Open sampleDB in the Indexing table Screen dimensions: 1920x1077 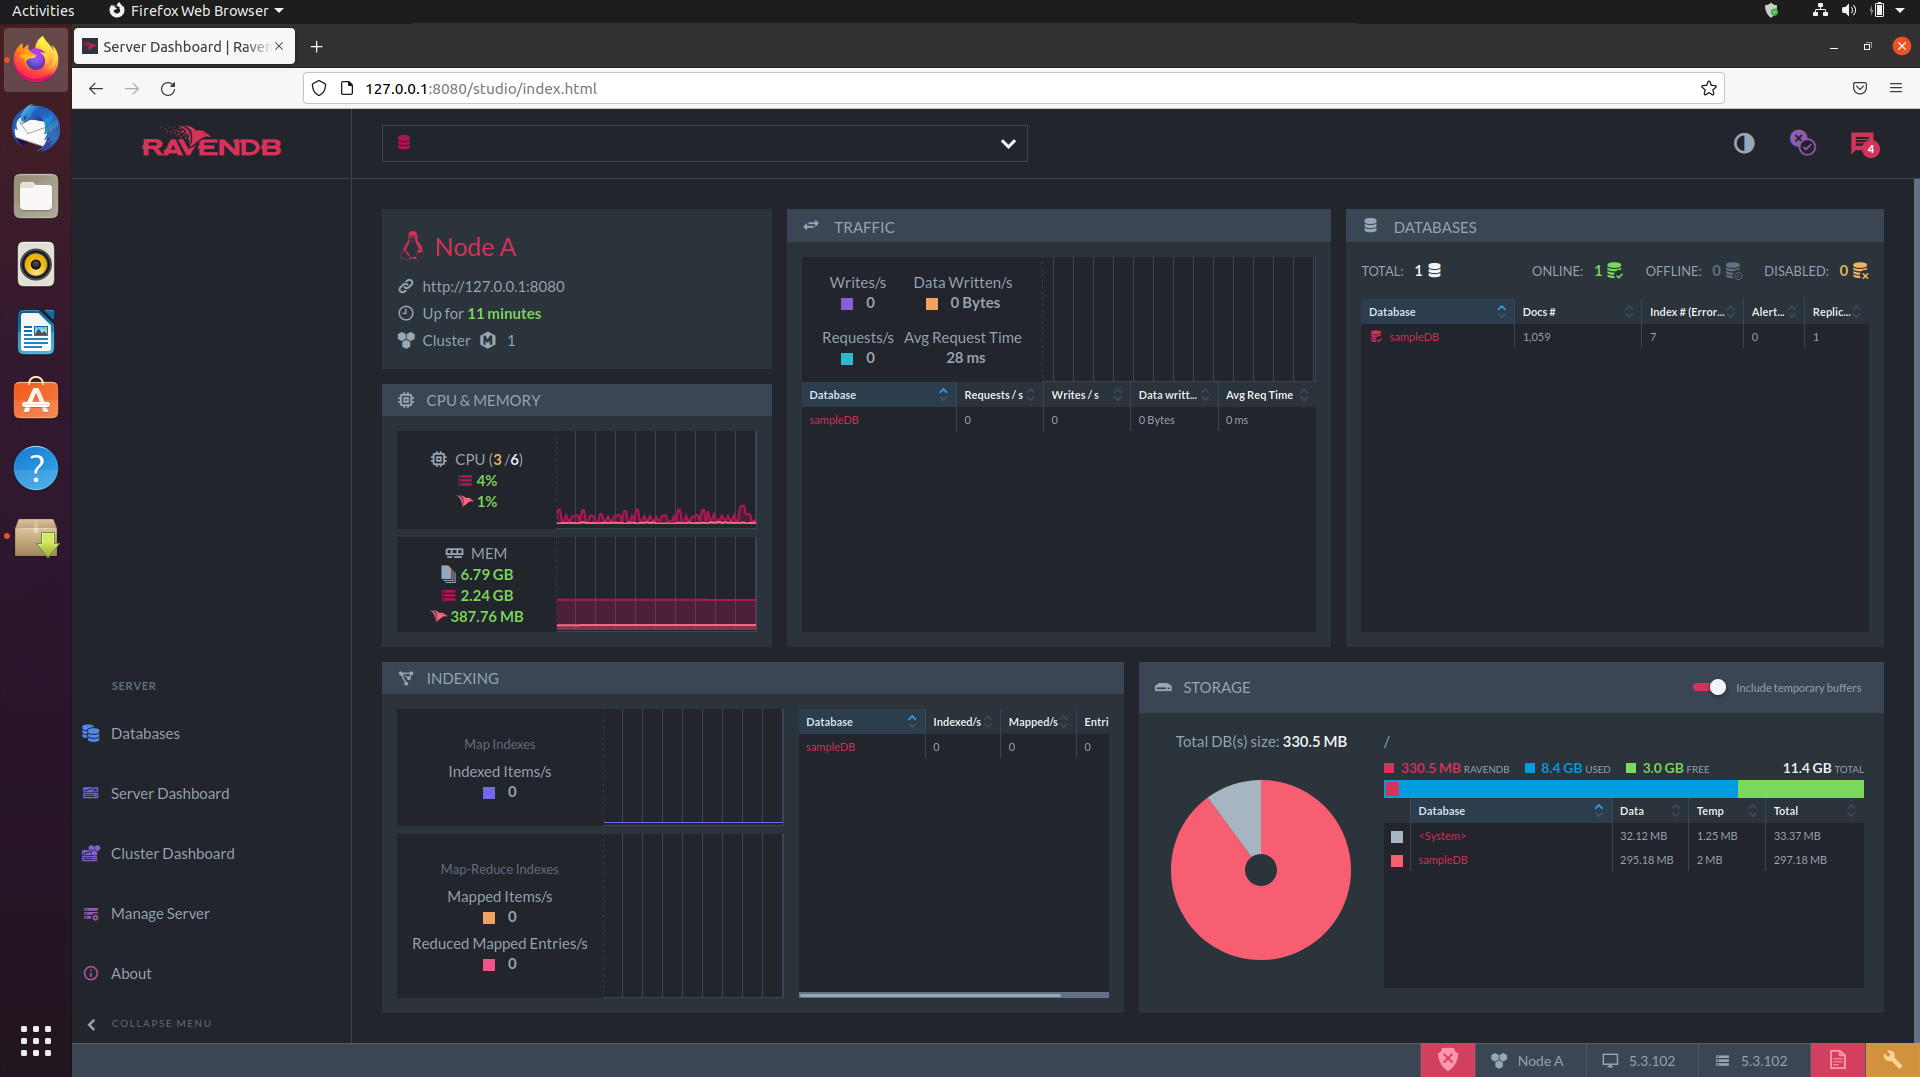(830, 747)
